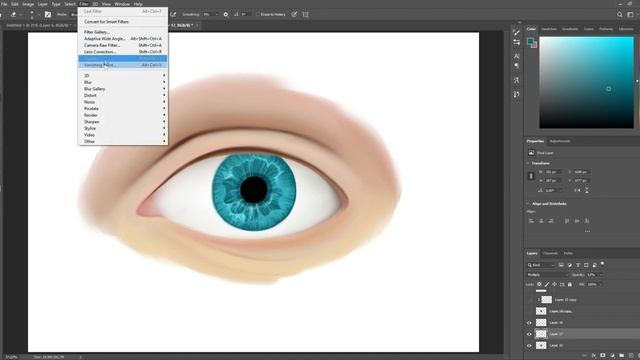Toggle lock image pixels brush icon
The height and width of the screenshot is (360, 640).
pos(547,284)
